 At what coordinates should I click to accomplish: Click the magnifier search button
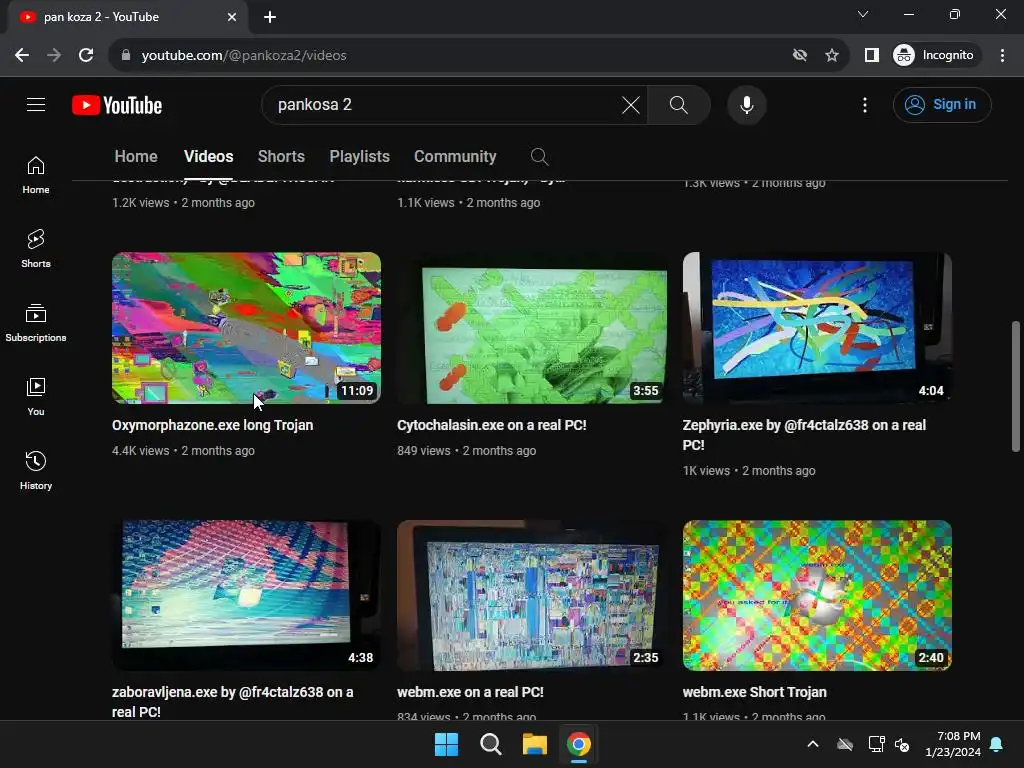(679, 104)
